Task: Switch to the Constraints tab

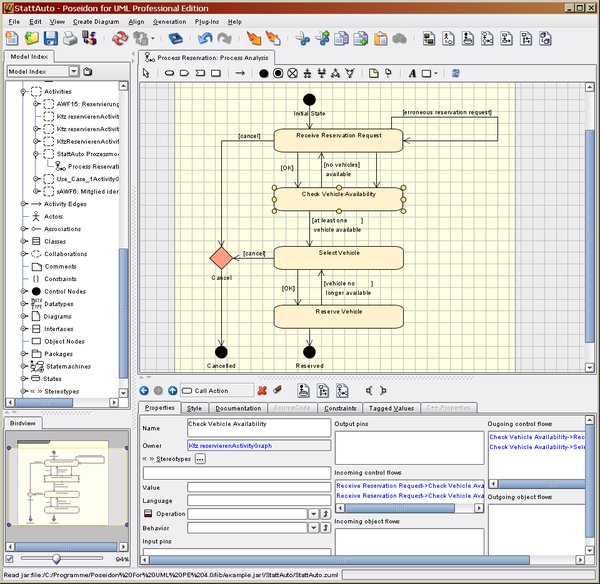Action: click(340, 408)
